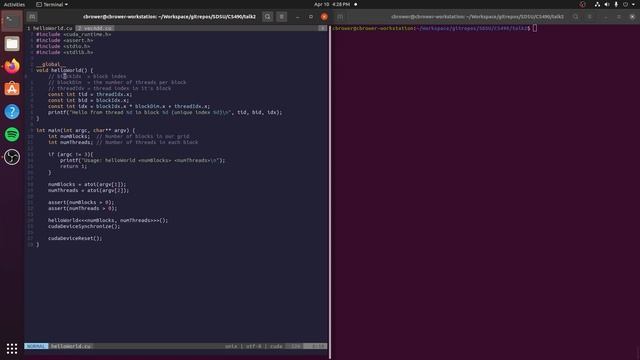The image size is (640, 360).
Task: Click the 'const int idx = blockIdx.x * blockDim.x' line
Action: (129, 106)
